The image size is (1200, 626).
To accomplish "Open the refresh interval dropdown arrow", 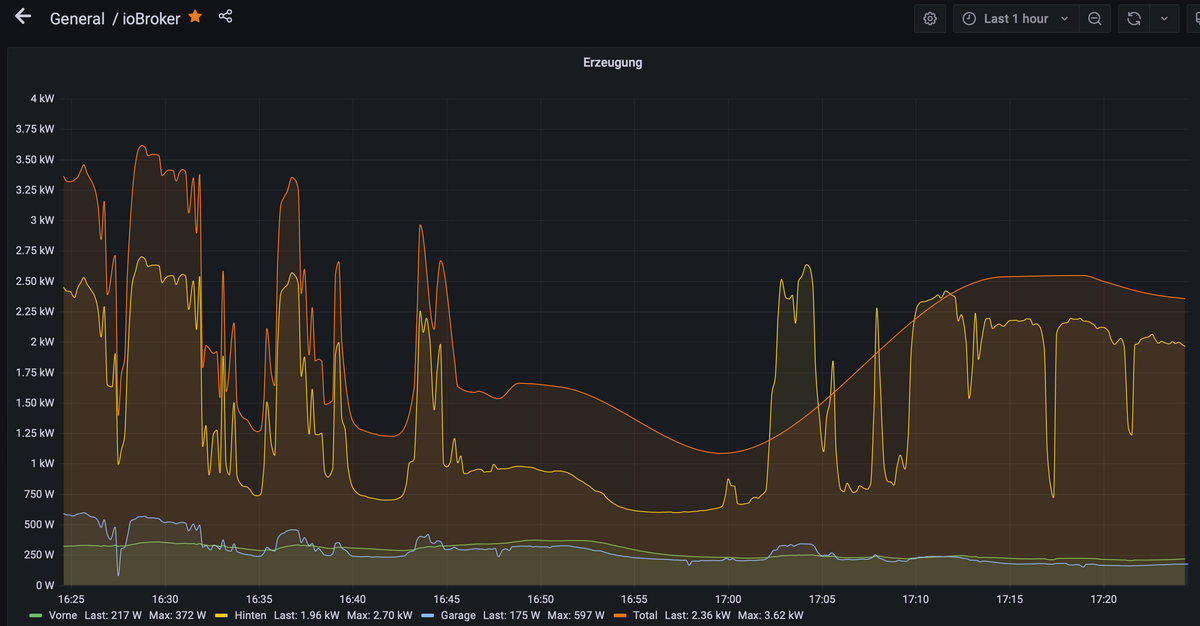I will (1164, 19).
